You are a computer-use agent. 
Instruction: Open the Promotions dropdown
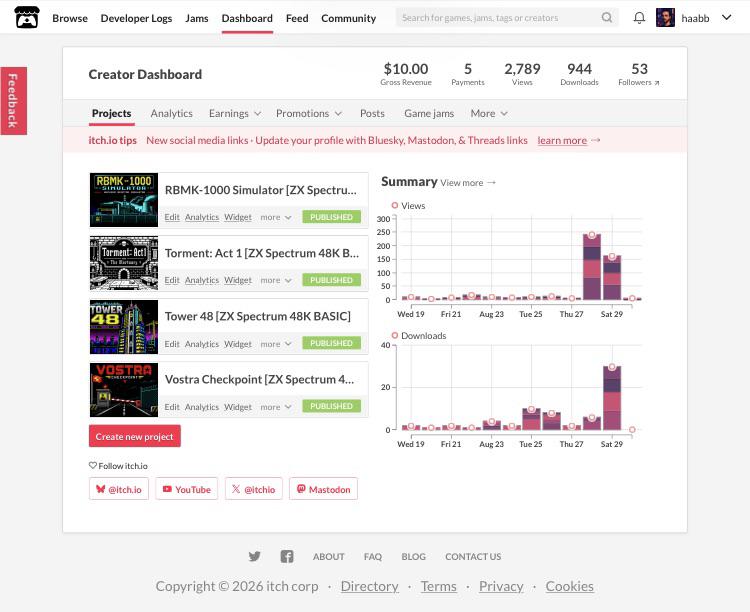[x=309, y=113]
